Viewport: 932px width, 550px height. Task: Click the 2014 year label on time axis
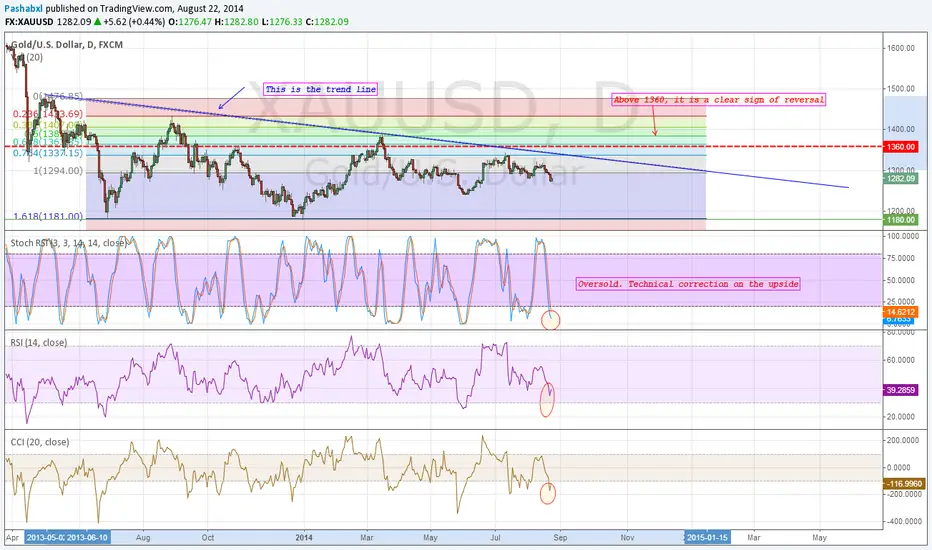[304, 538]
